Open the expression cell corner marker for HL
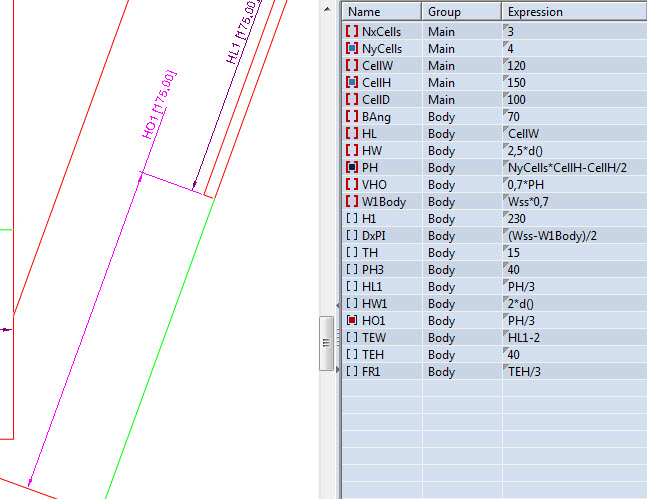 click(x=506, y=129)
